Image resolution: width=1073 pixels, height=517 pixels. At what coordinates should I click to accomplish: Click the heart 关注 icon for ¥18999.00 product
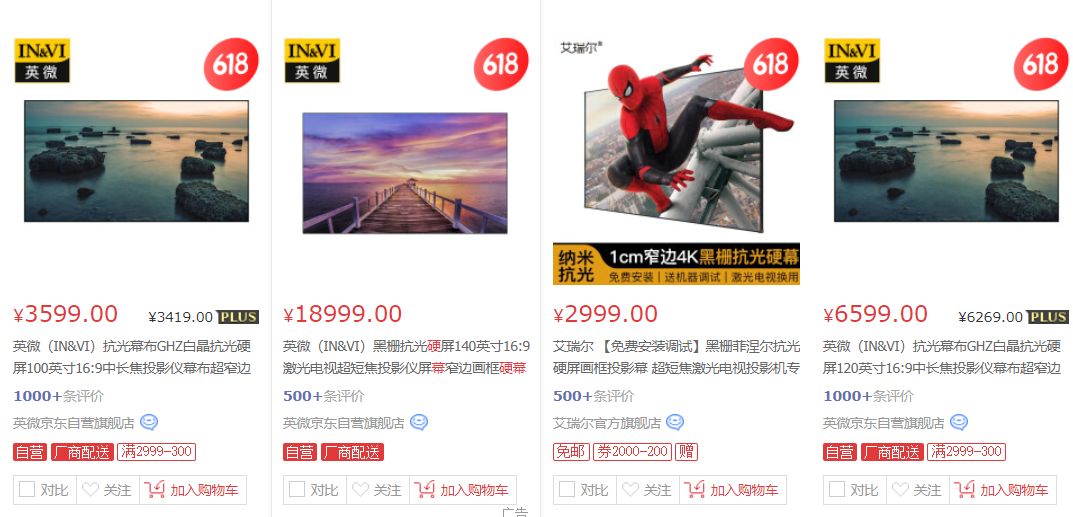click(361, 490)
